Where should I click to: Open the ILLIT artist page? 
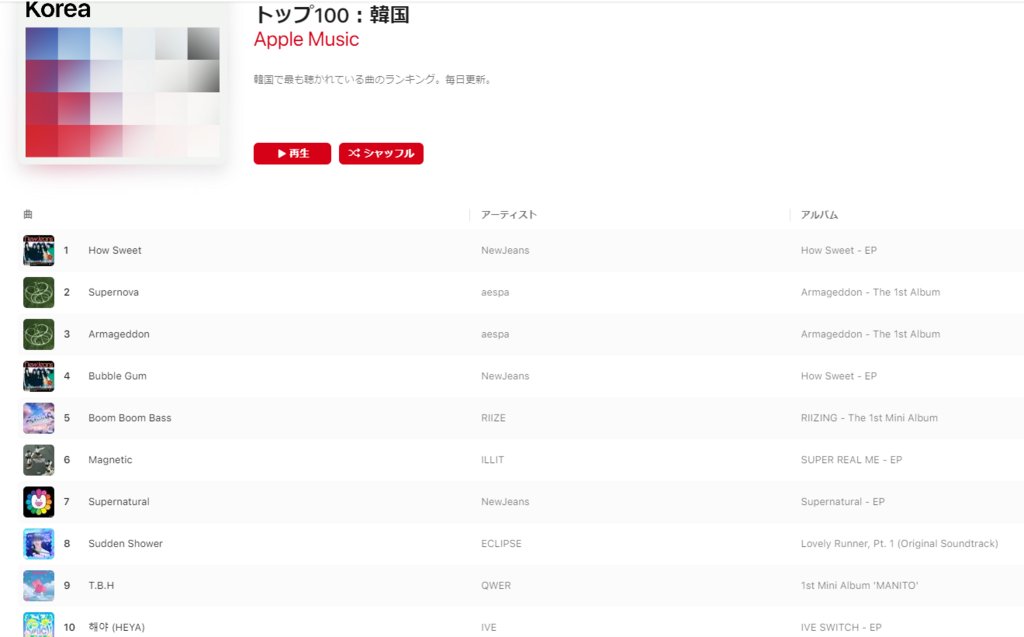[492, 460]
